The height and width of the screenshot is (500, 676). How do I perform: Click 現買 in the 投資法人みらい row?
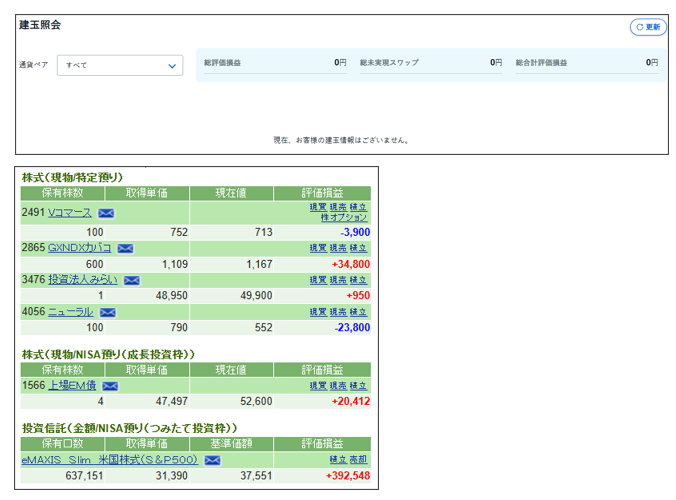point(318,280)
